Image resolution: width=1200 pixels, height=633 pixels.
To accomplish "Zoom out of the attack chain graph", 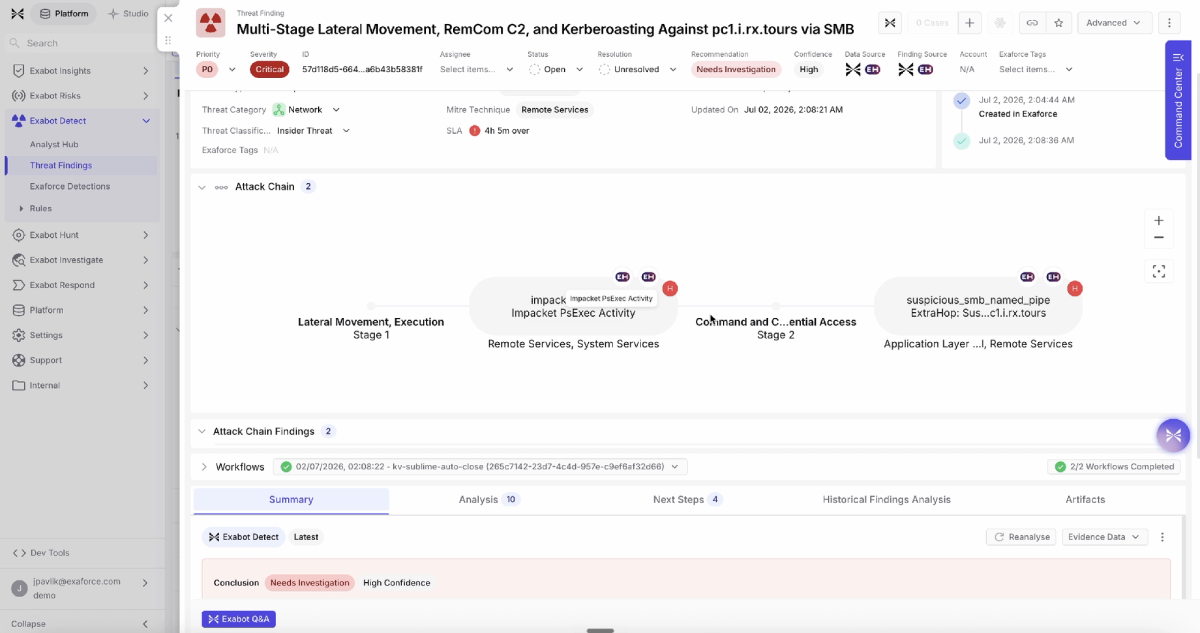I will coord(1158,238).
